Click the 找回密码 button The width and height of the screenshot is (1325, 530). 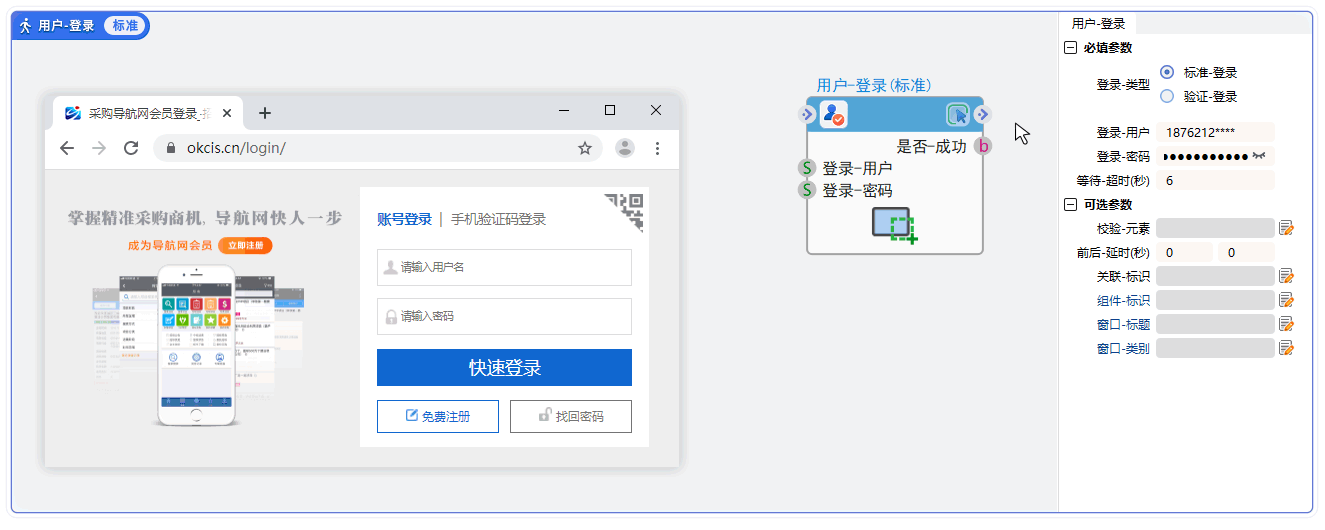(570, 416)
